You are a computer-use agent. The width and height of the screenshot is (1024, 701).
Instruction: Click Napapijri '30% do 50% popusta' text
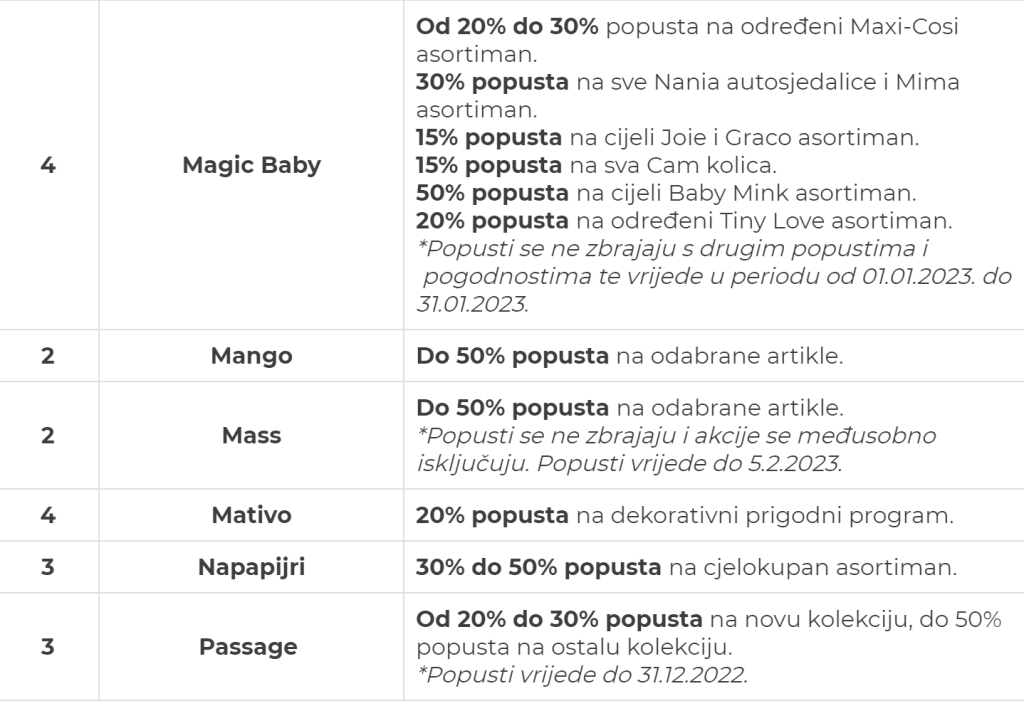[539, 567]
